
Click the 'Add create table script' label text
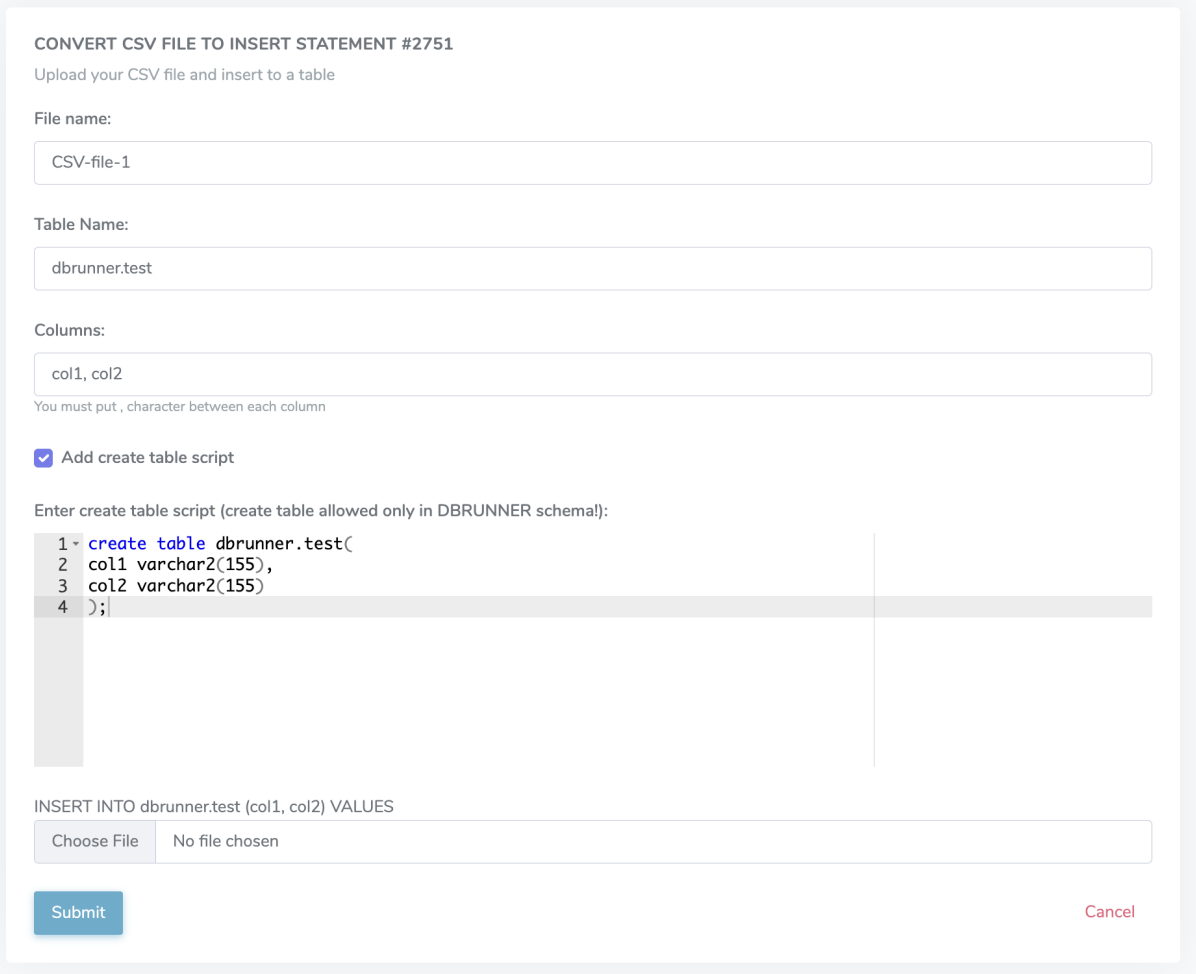[147, 458]
